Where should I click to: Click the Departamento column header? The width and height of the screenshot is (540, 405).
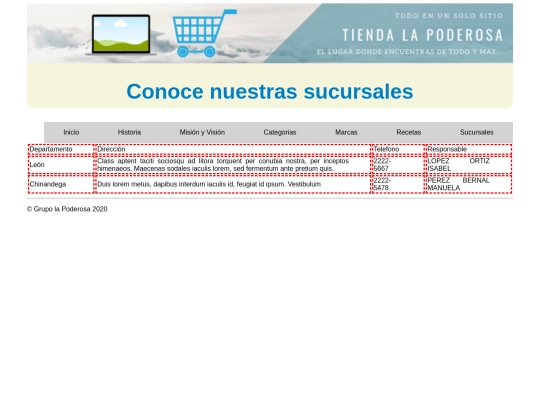61,149
